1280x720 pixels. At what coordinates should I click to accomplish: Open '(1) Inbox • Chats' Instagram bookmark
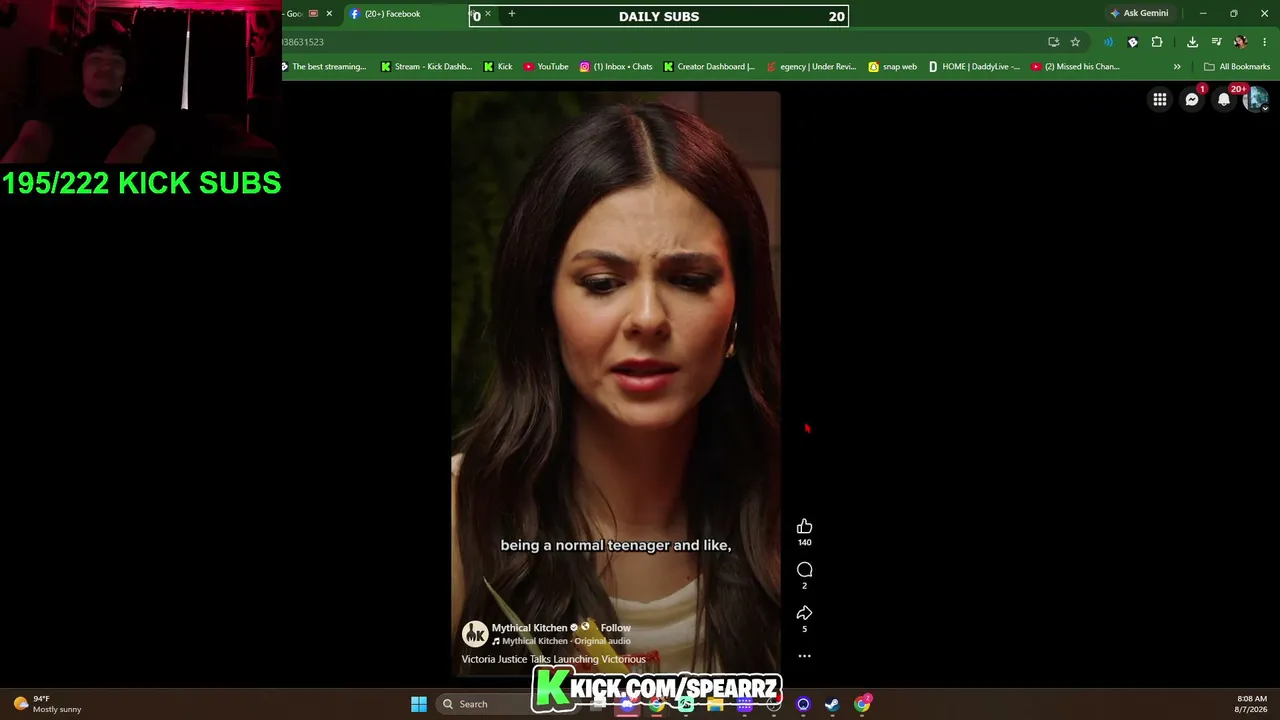(x=616, y=67)
